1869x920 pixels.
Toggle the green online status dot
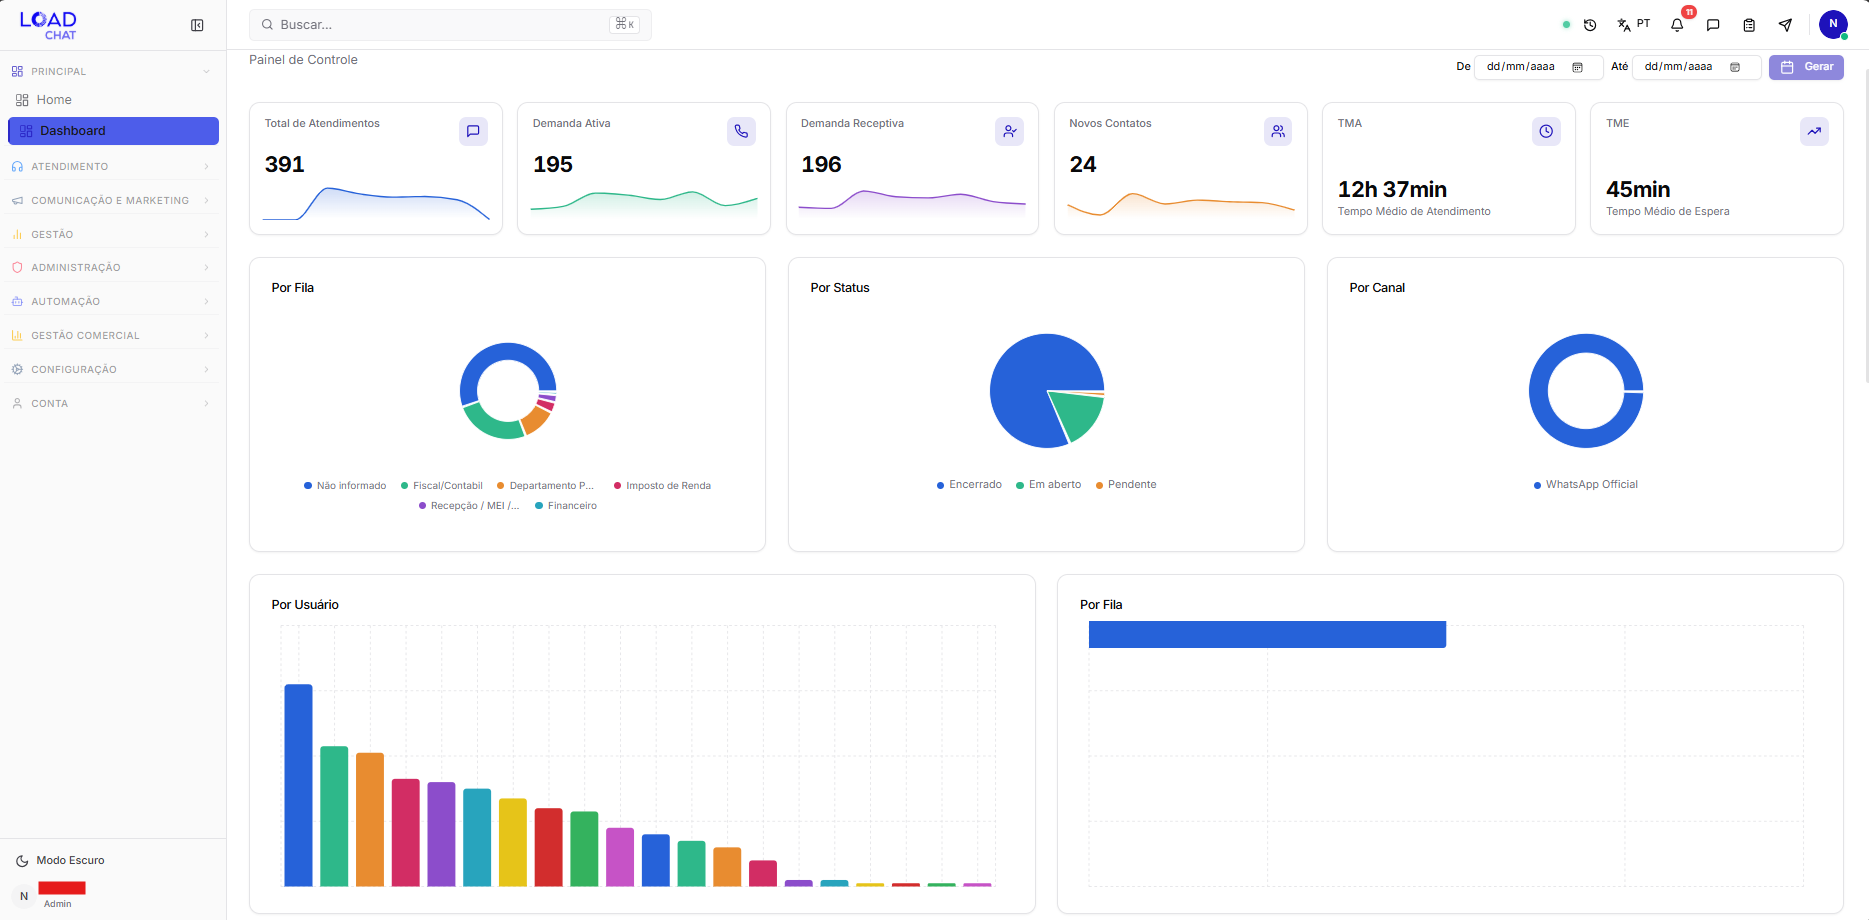(x=1567, y=25)
